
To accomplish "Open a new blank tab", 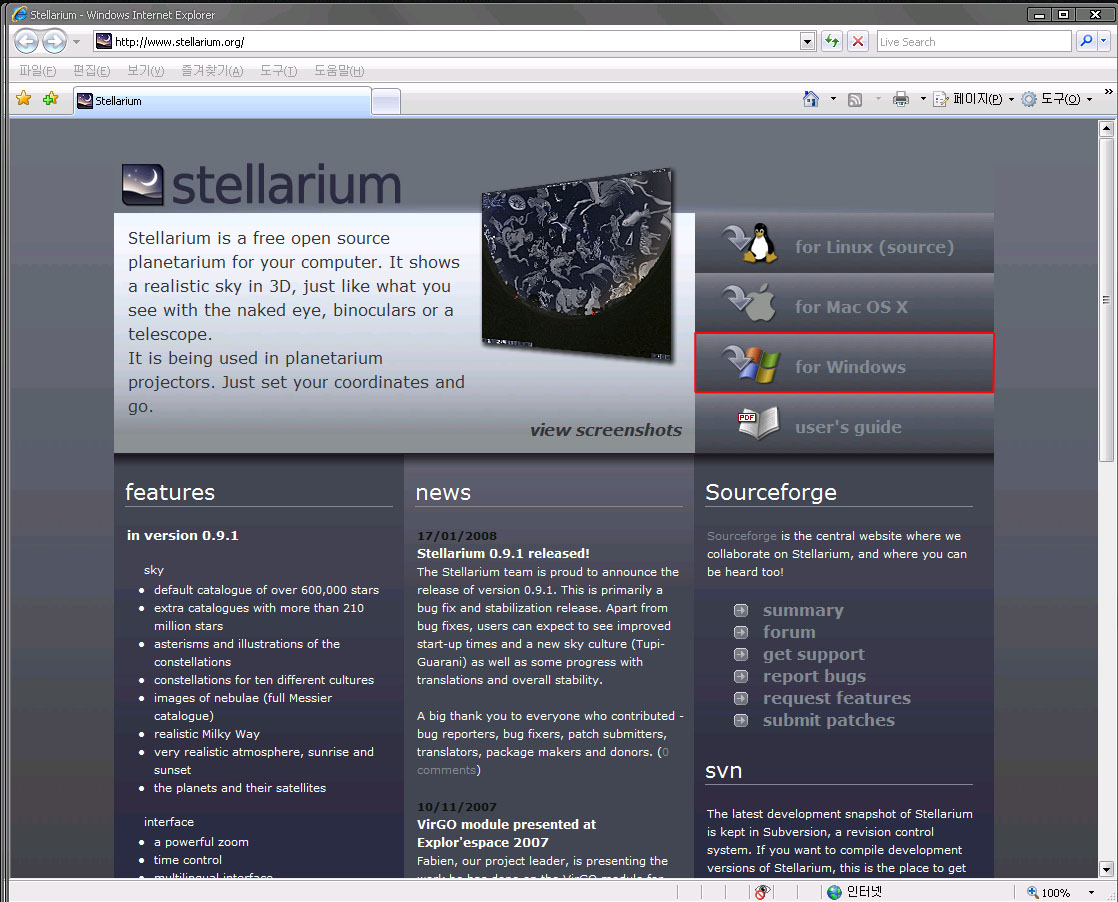I will pos(386,101).
